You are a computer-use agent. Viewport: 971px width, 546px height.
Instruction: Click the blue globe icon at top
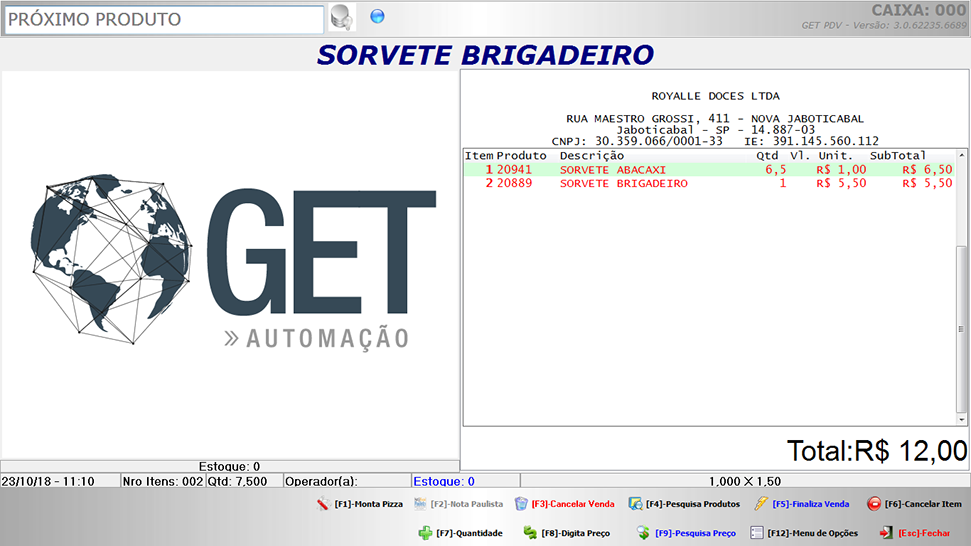[377, 16]
